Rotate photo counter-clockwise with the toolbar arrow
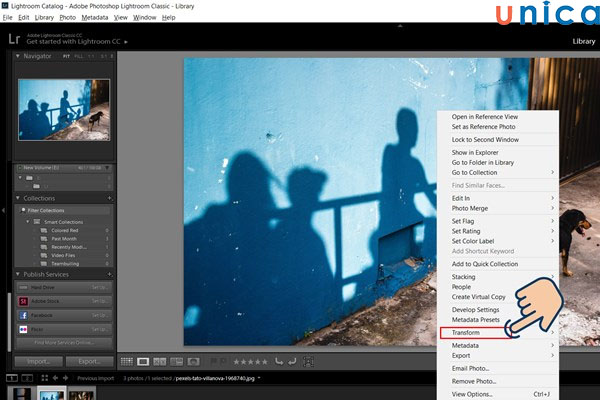The image size is (600, 400). click(x=279, y=361)
